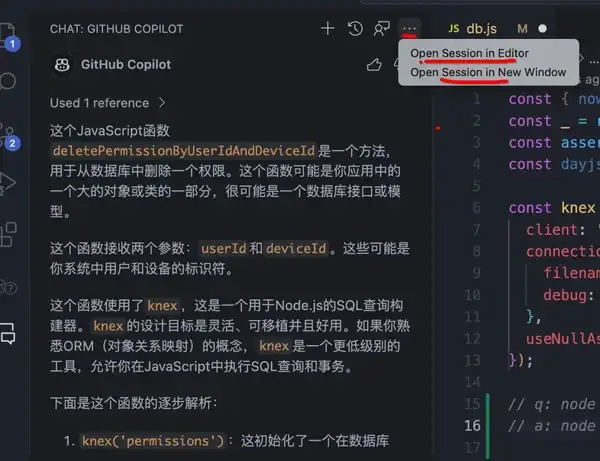This screenshot has height=461, width=600.
Task: Click line number 16 in editor gutter
Action: point(472,426)
